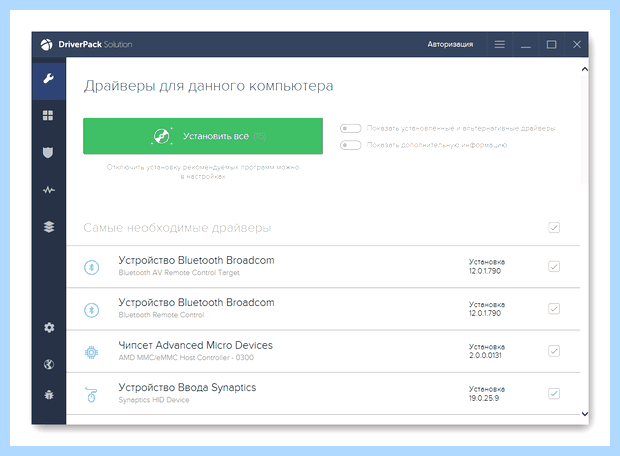Open settings via gear sidebar icon
The width and height of the screenshot is (620, 456).
click(x=49, y=327)
